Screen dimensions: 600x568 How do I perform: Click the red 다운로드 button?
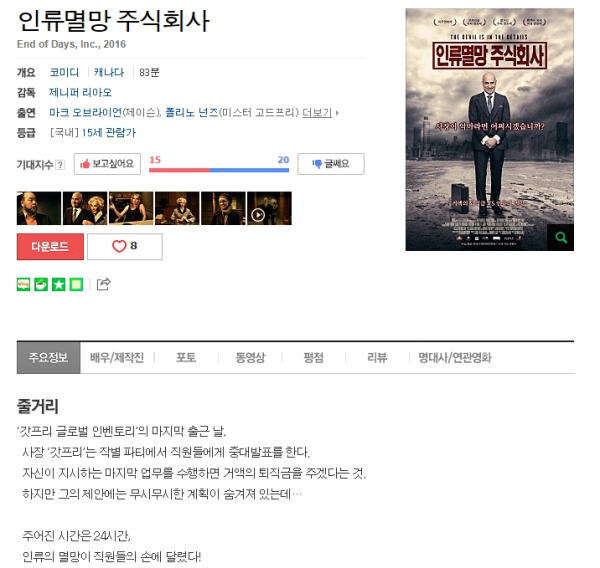[x=50, y=246]
